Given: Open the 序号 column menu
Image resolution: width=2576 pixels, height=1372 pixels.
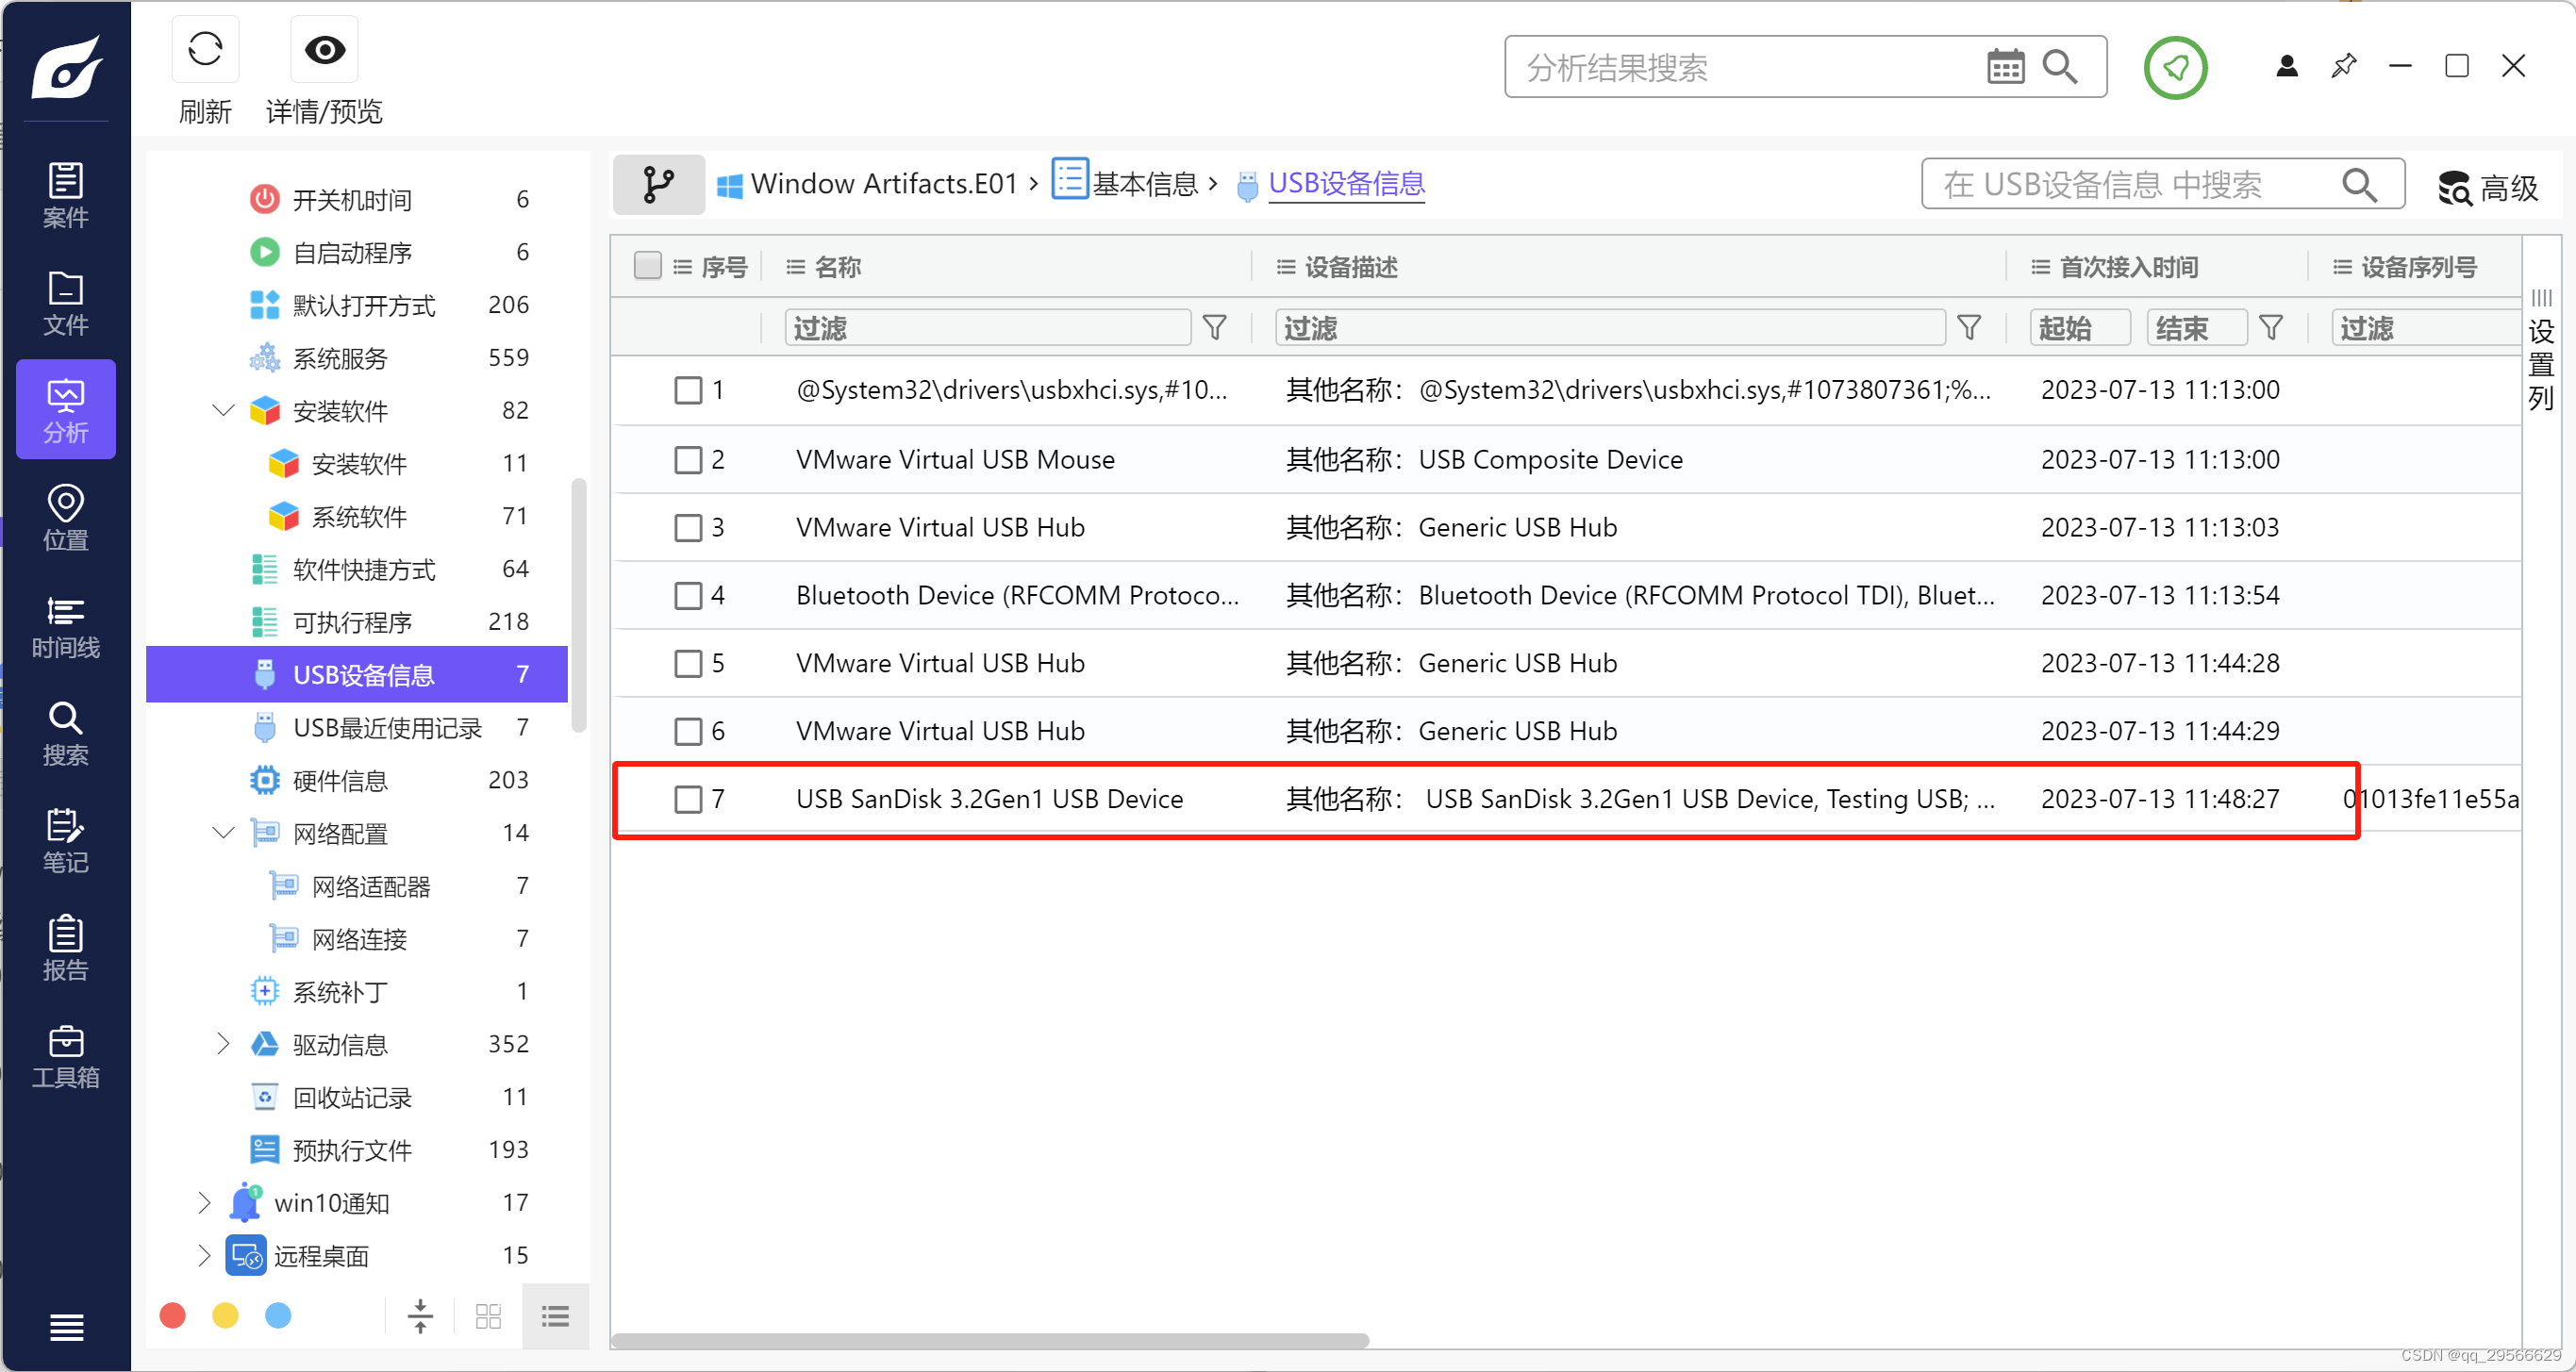Looking at the screenshot, I should (682, 267).
